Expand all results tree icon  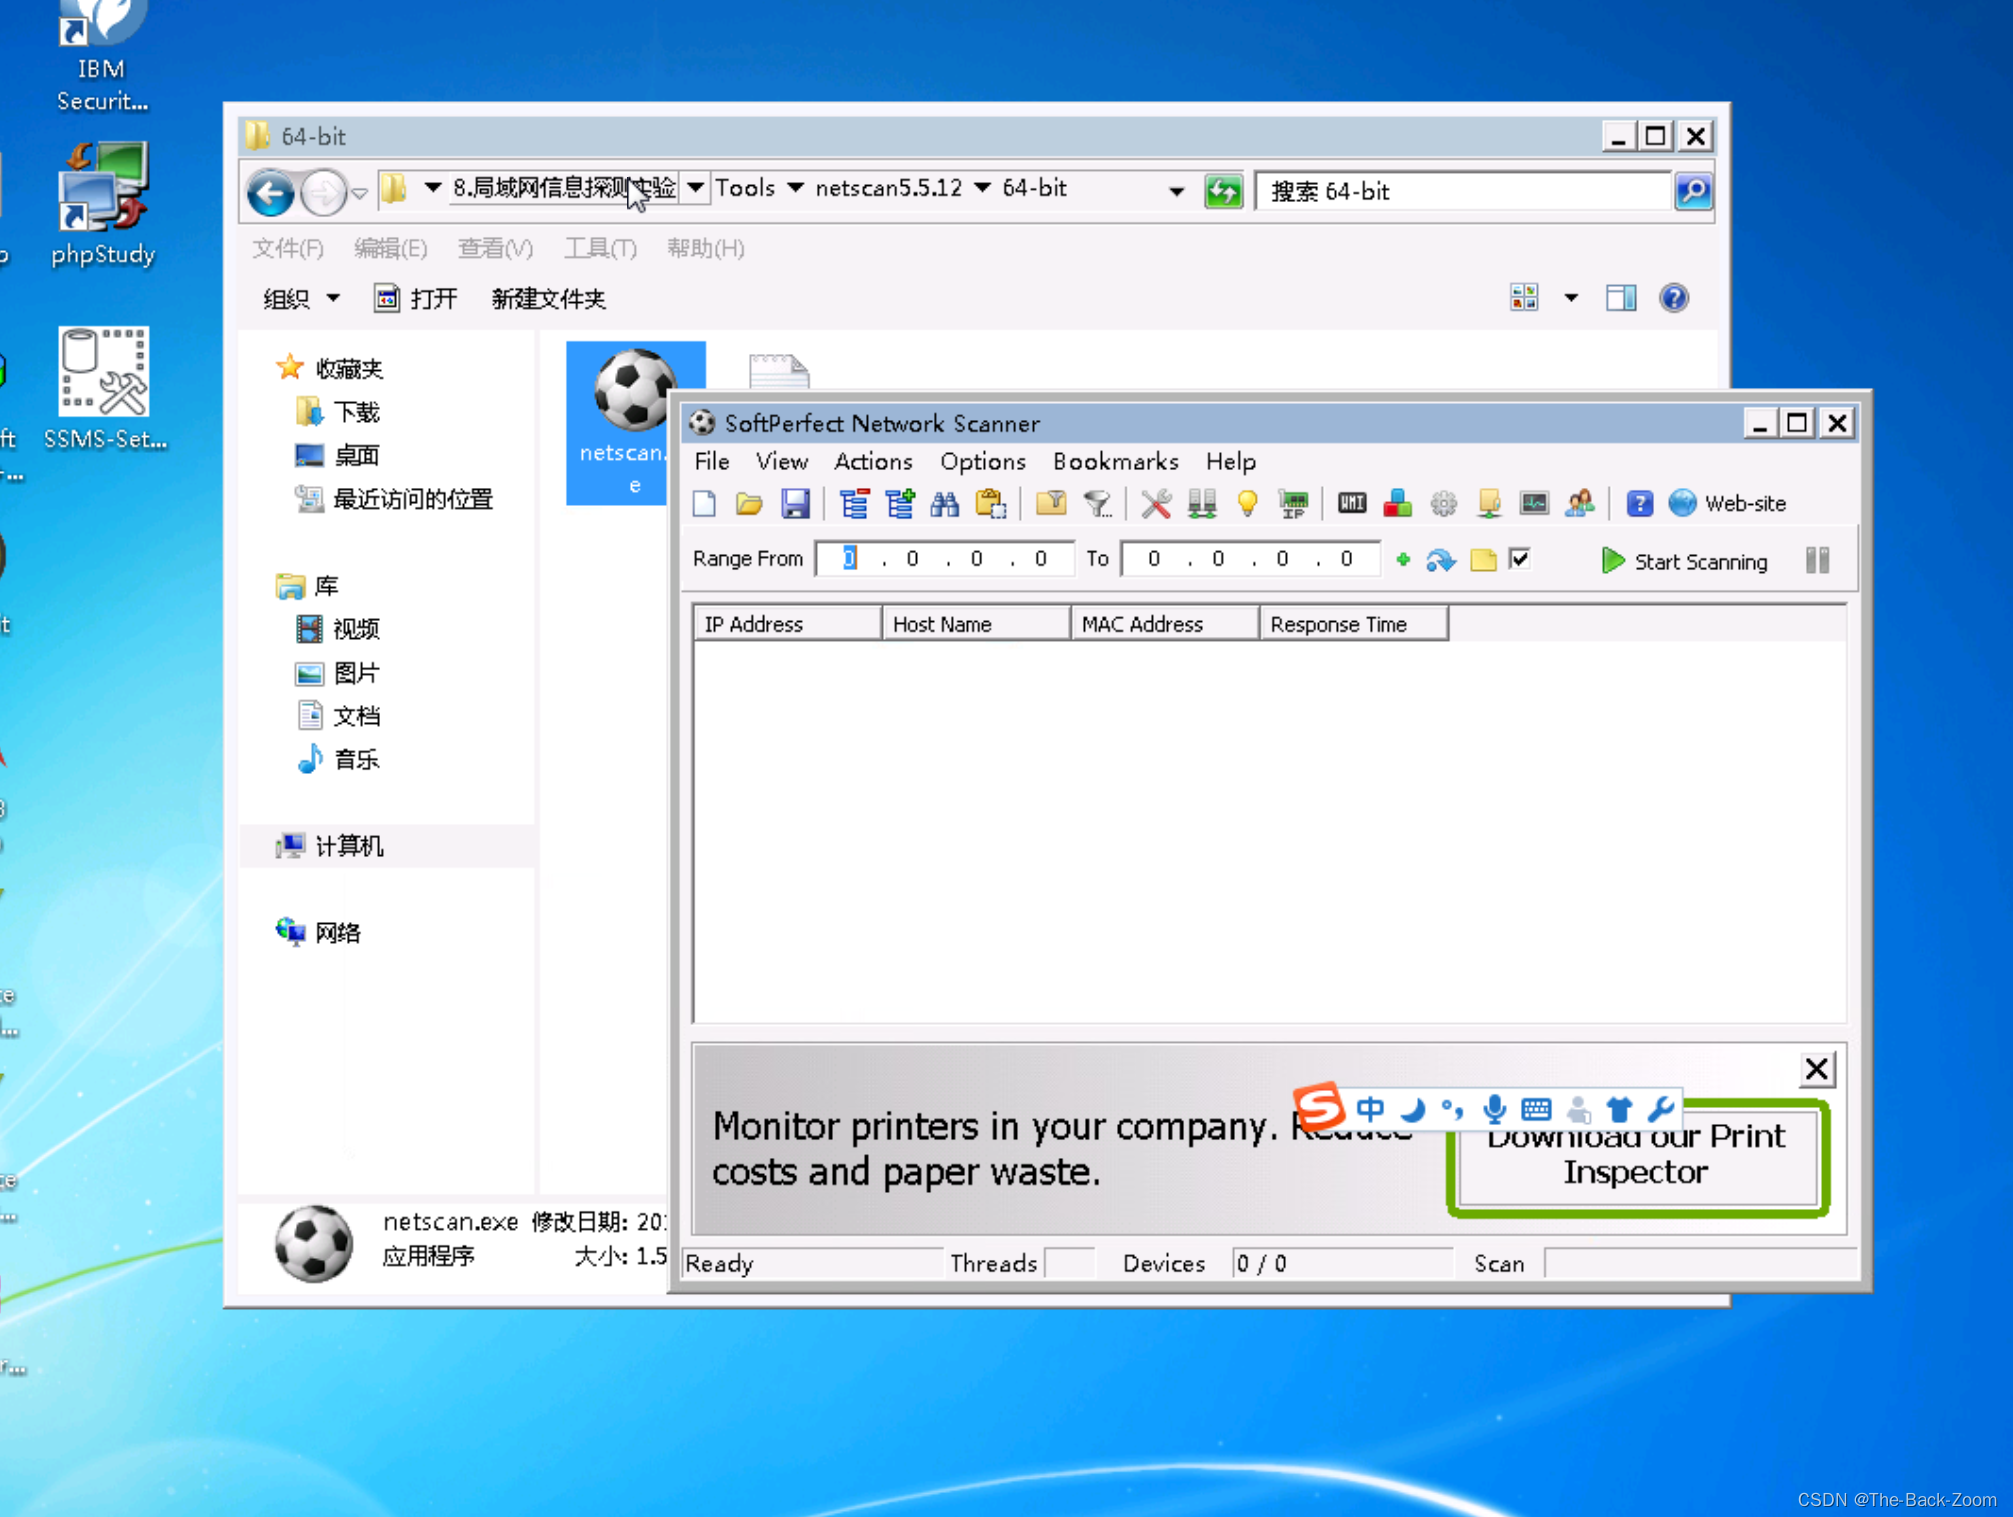[x=899, y=504]
